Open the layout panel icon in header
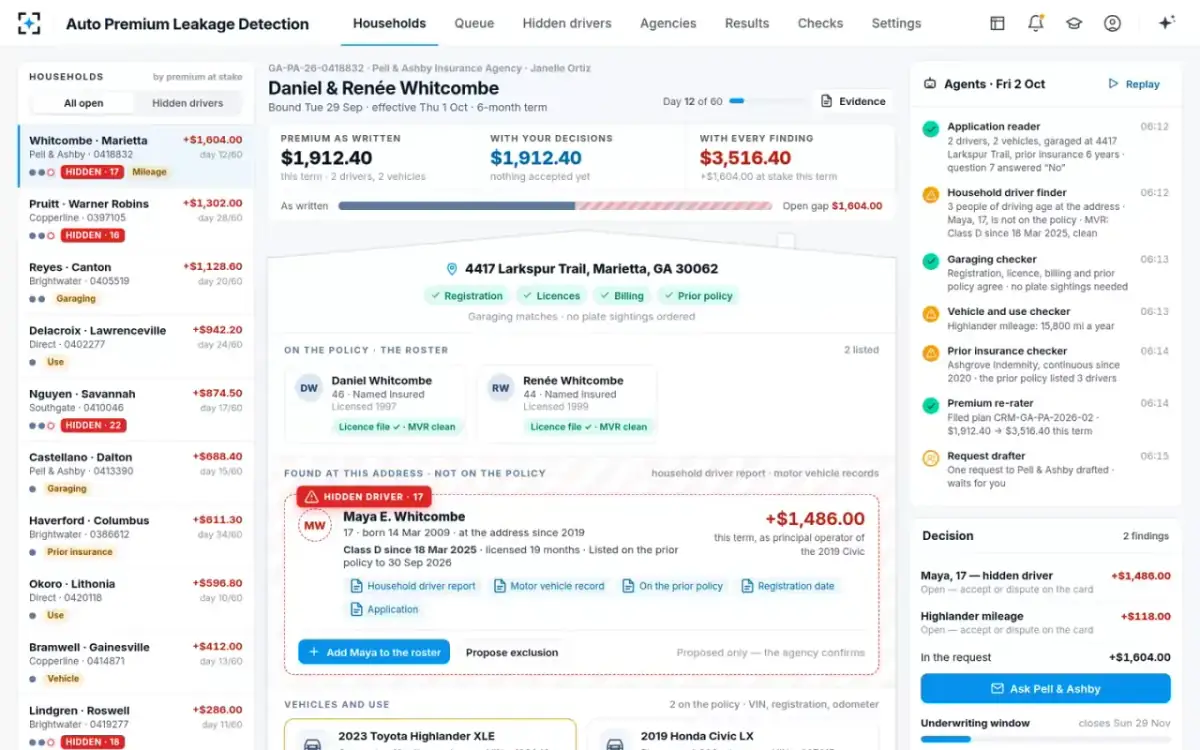 tap(997, 23)
